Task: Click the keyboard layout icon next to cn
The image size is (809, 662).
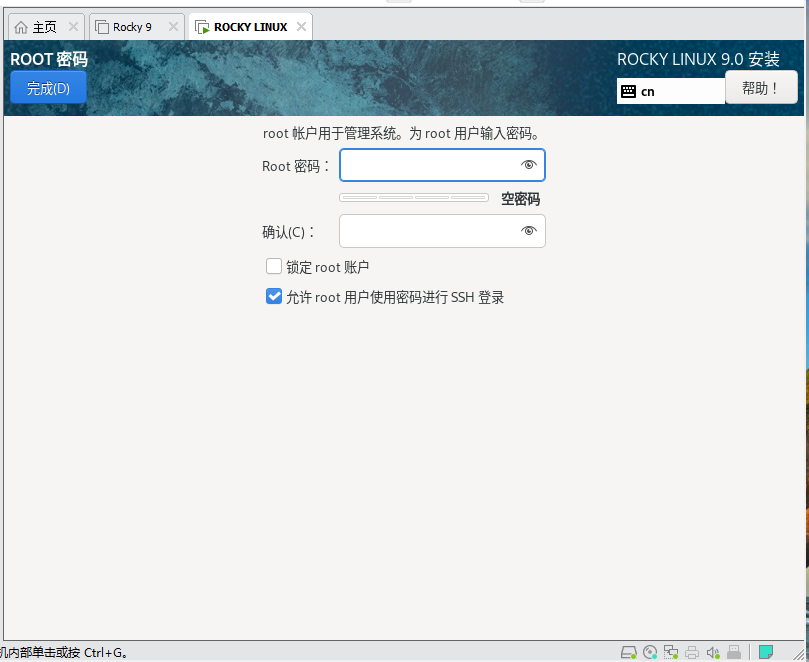Action: coord(628,91)
